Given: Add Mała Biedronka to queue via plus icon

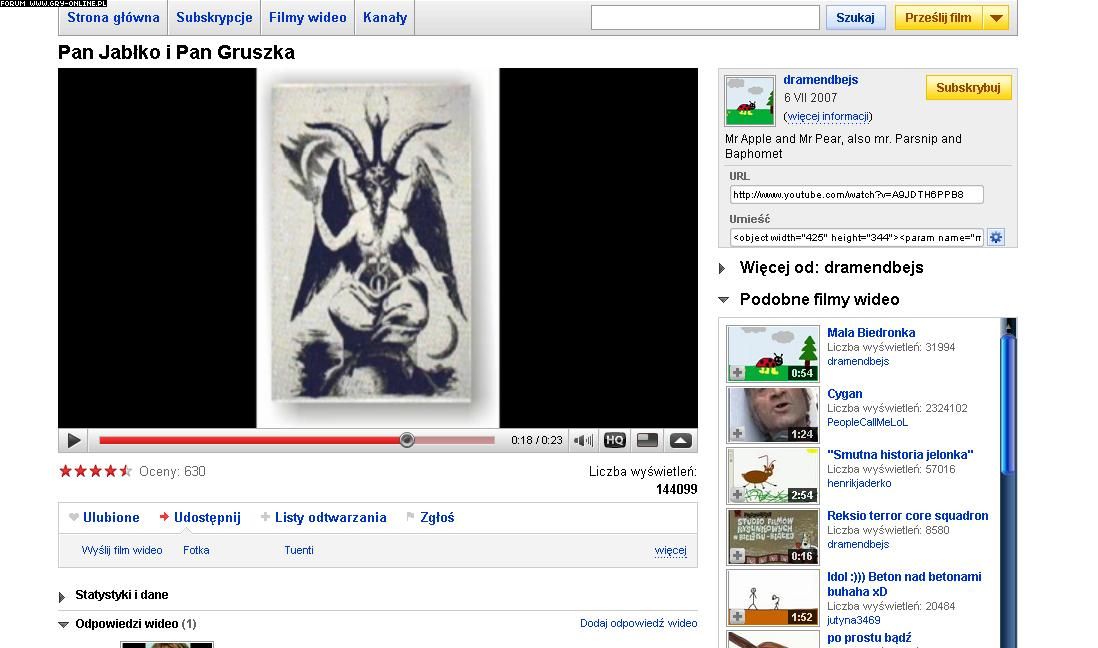Looking at the screenshot, I should (737, 373).
